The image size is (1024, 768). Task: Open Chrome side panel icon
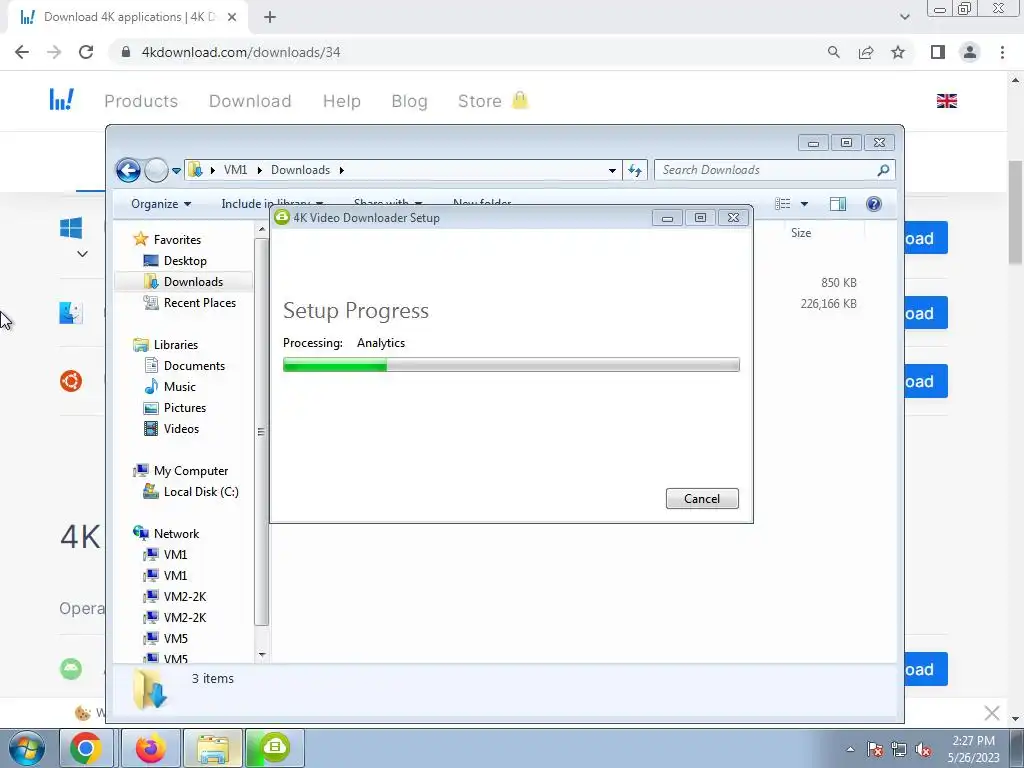[x=938, y=52]
